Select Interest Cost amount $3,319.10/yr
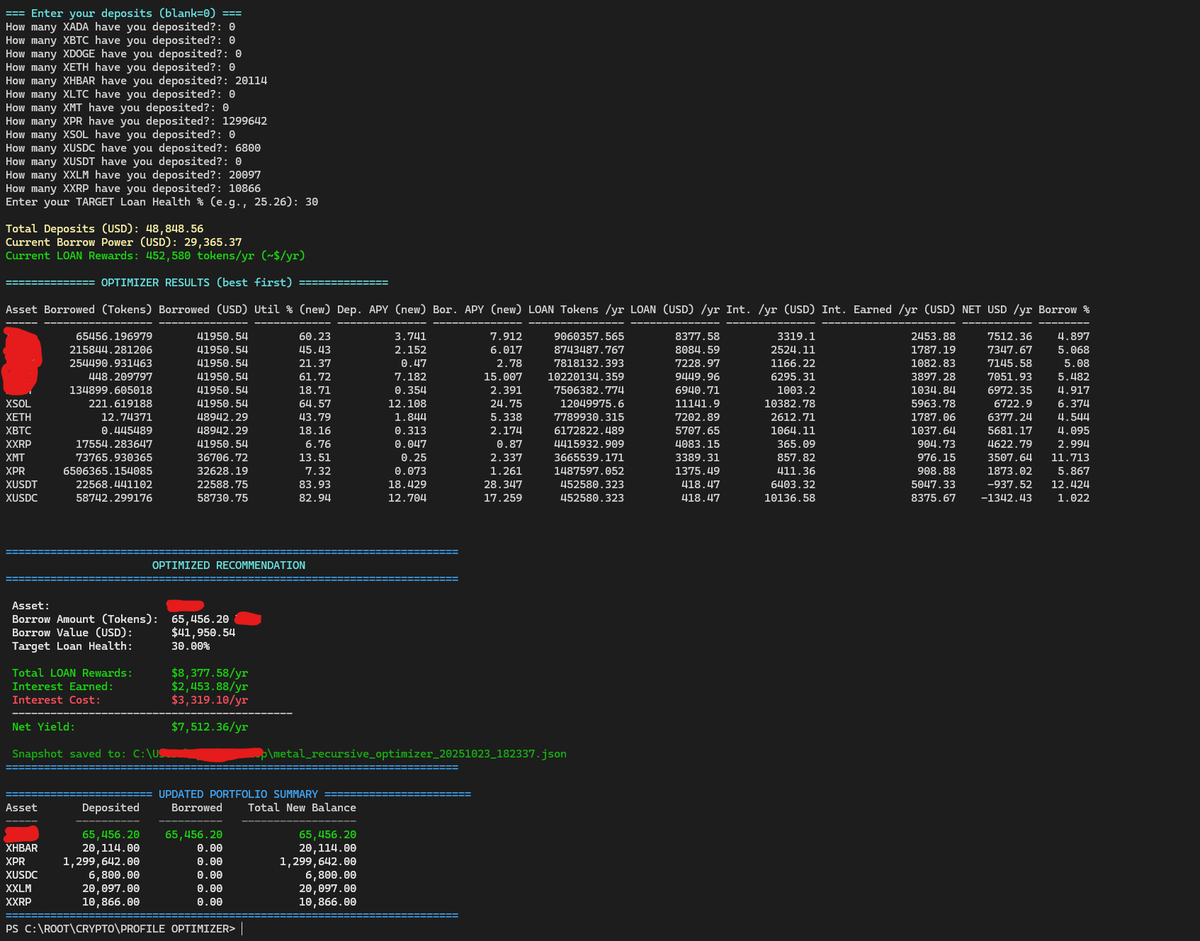The height and width of the screenshot is (941, 1200). tap(210, 700)
